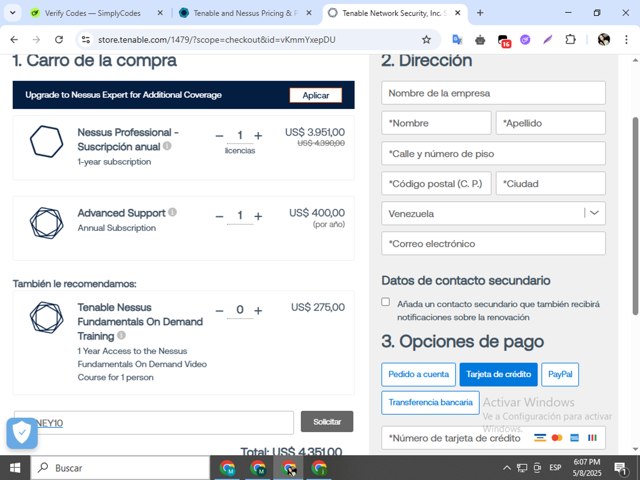Click the purple feather extension icon
Viewport: 640px width, 480px height.
pyautogui.click(x=547, y=40)
